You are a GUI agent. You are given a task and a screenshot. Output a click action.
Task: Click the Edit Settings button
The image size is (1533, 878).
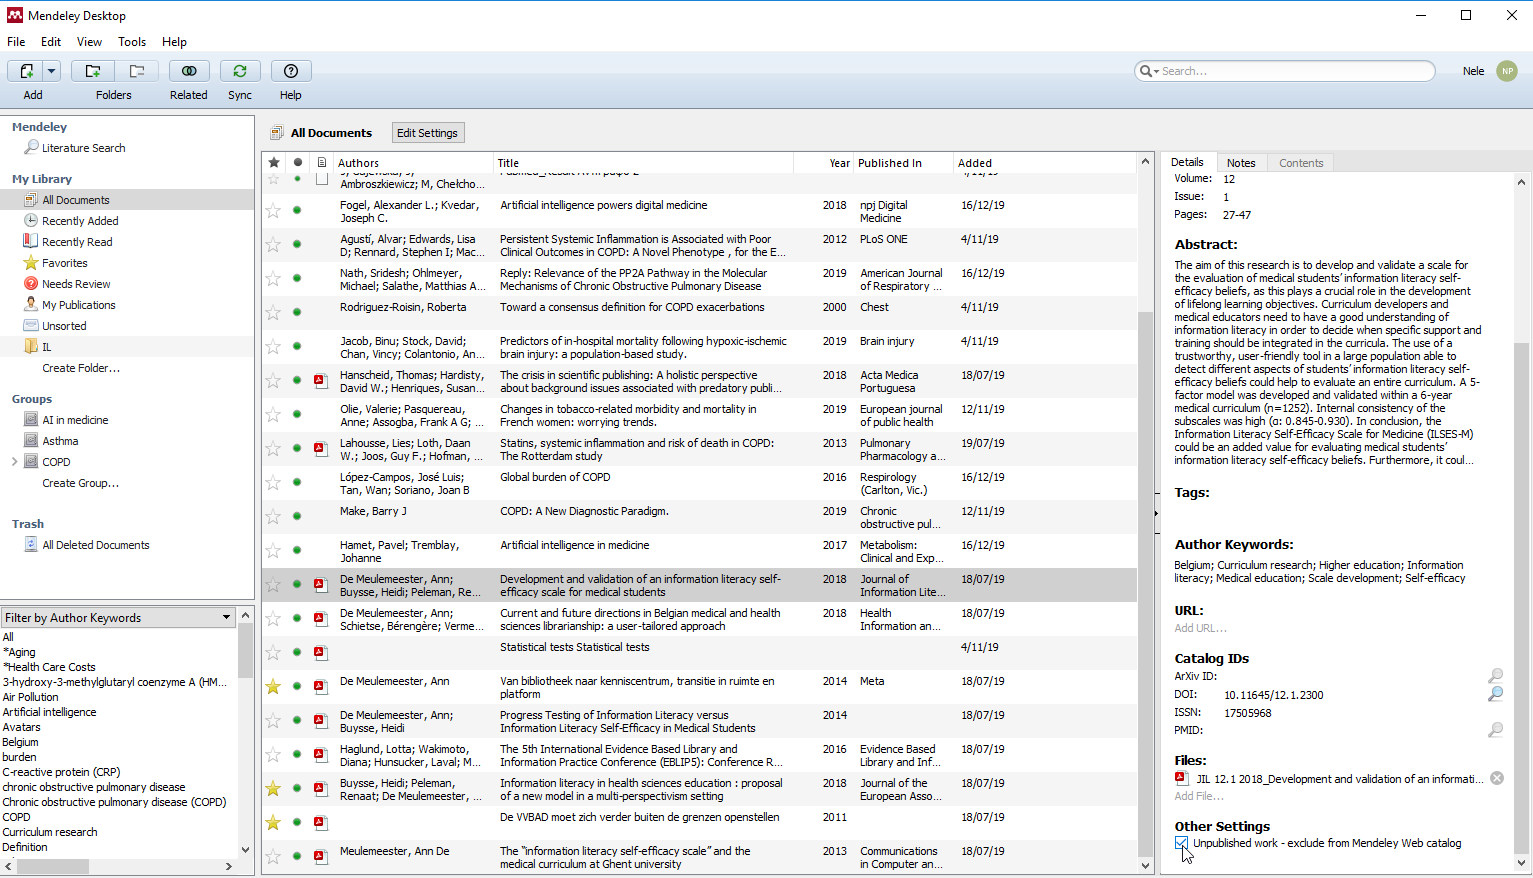(427, 133)
